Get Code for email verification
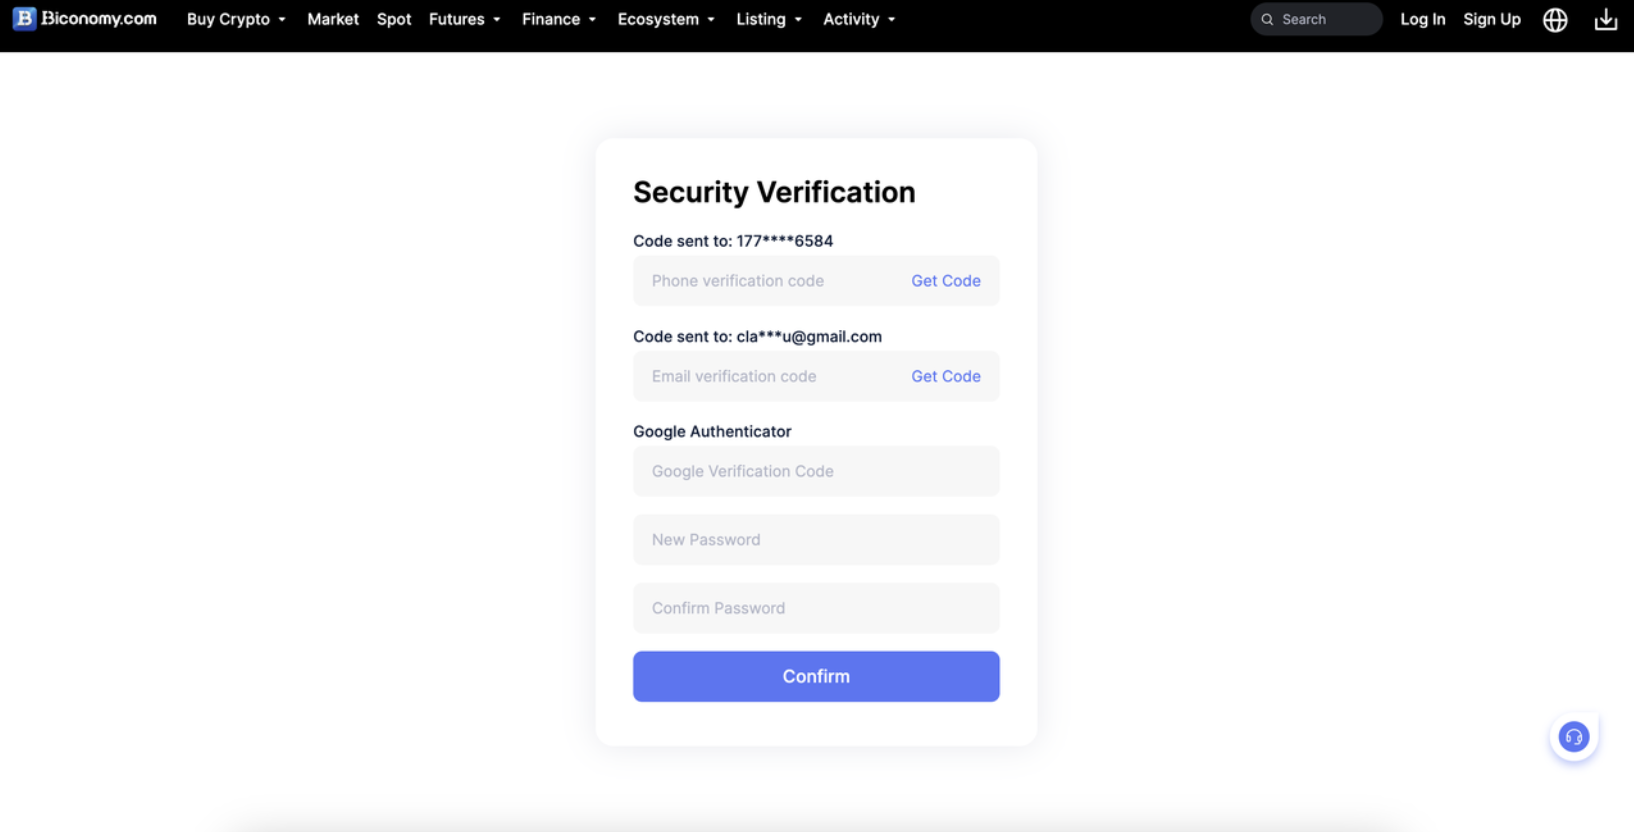The image size is (1634, 832). [x=945, y=377]
